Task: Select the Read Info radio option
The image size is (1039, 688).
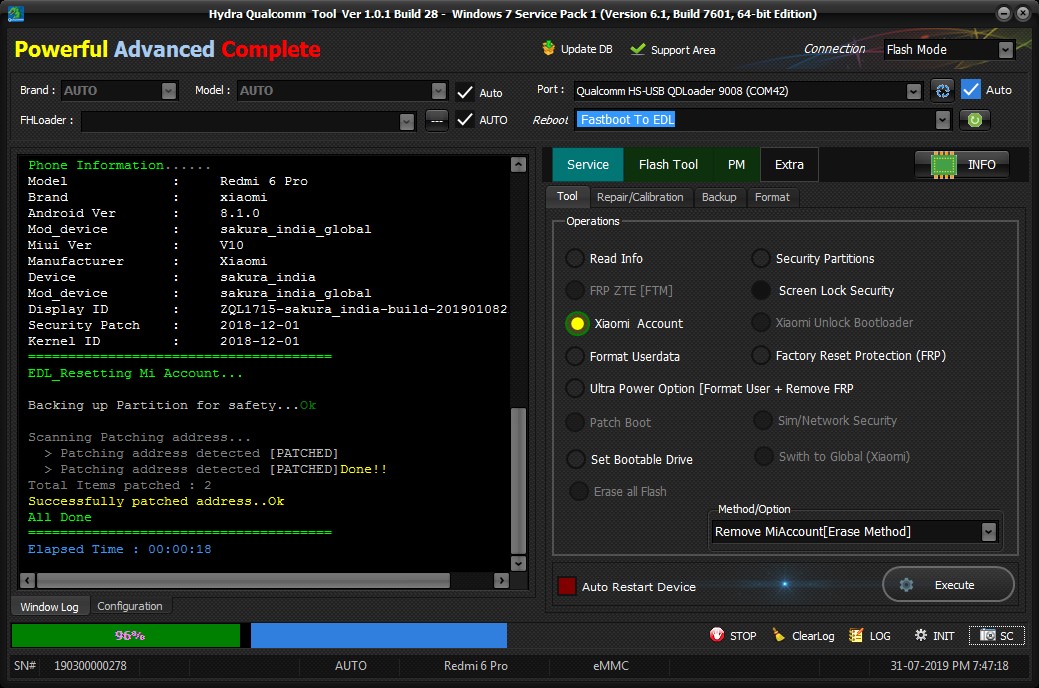Action: (x=575, y=258)
